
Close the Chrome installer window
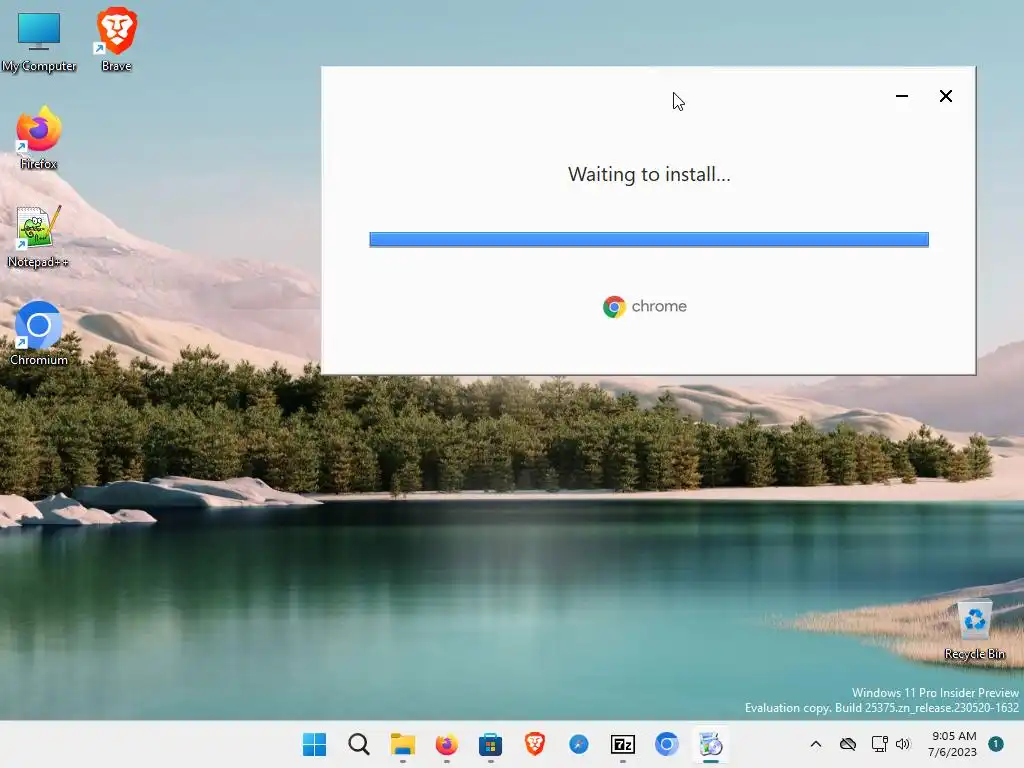(946, 96)
